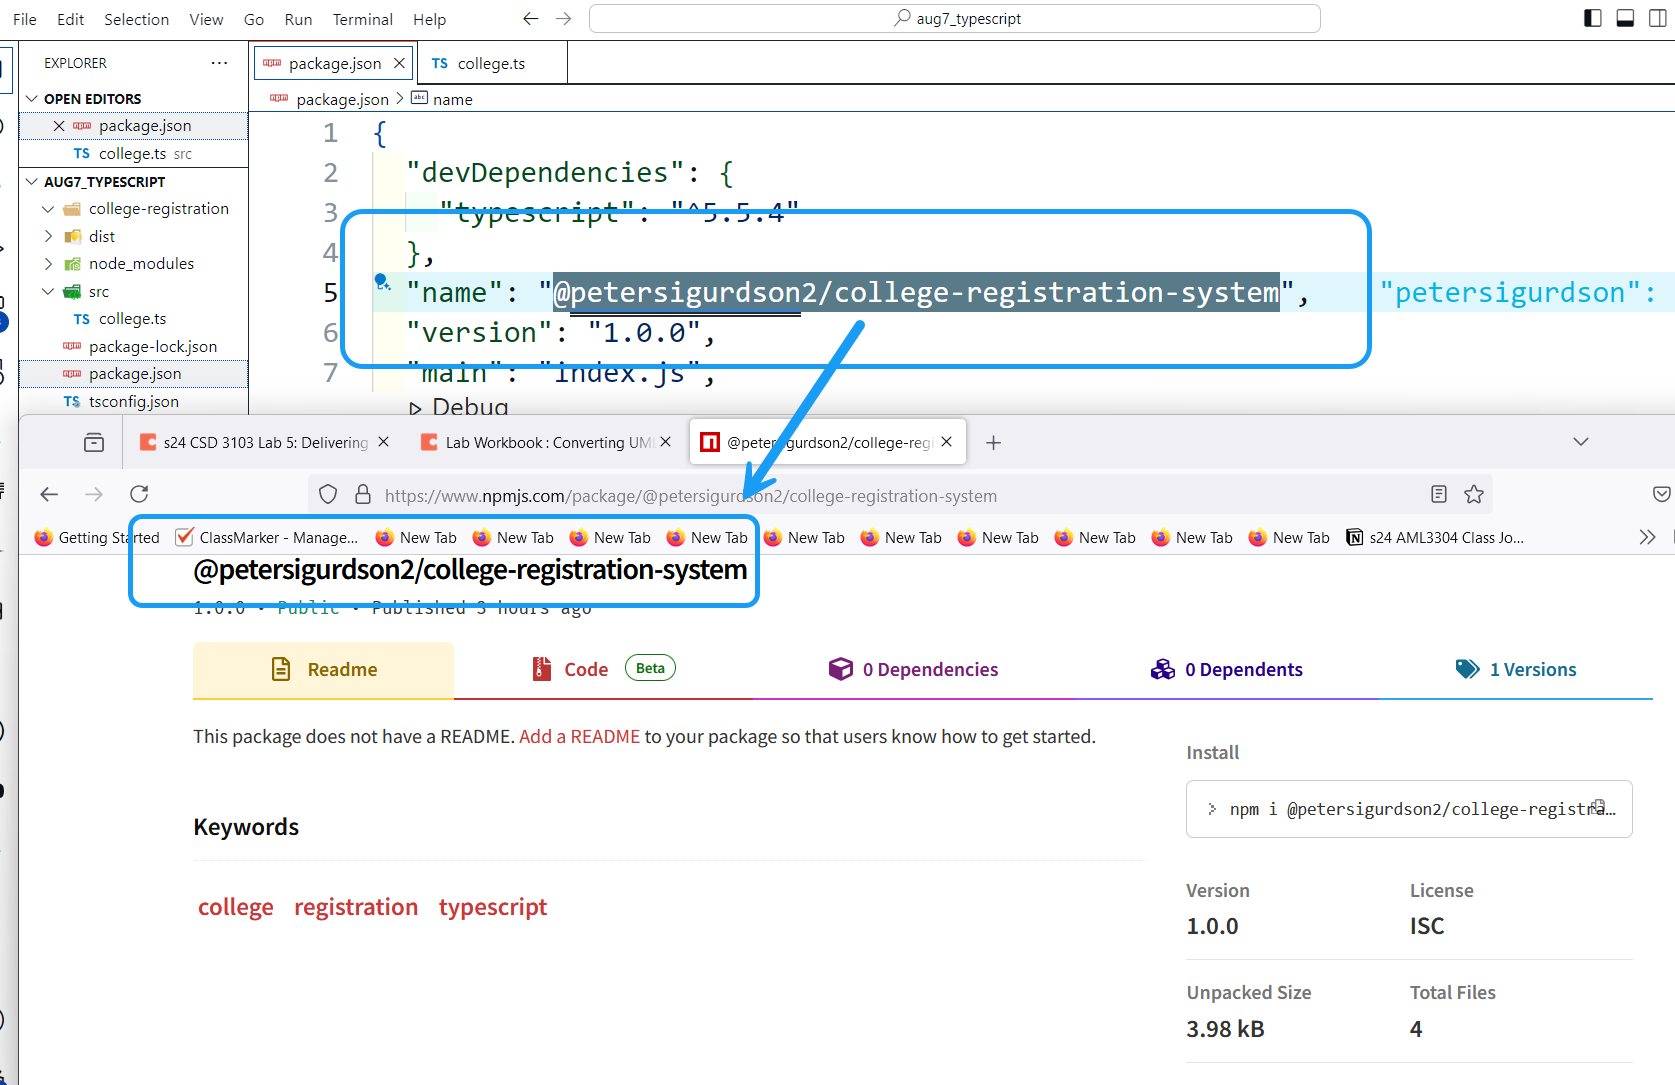Open the ClassMarker - Manage bookmark
1675x1085 pixels.
coord(267,537)
